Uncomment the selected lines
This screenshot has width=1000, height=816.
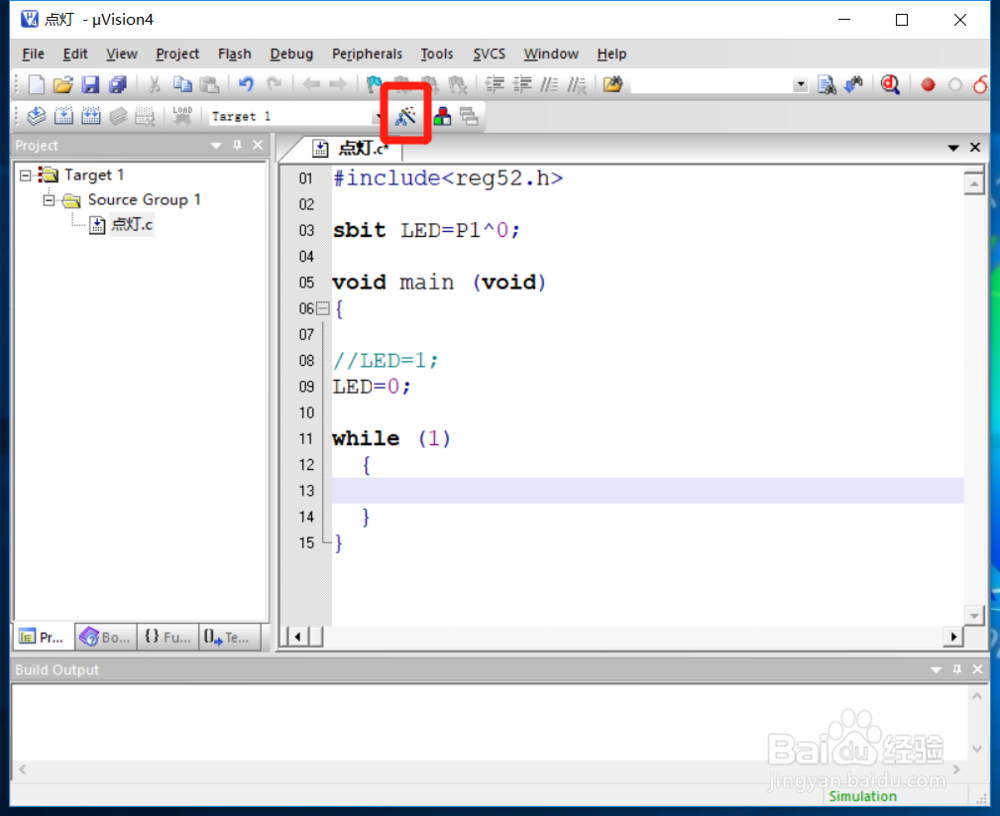(577, 84)
